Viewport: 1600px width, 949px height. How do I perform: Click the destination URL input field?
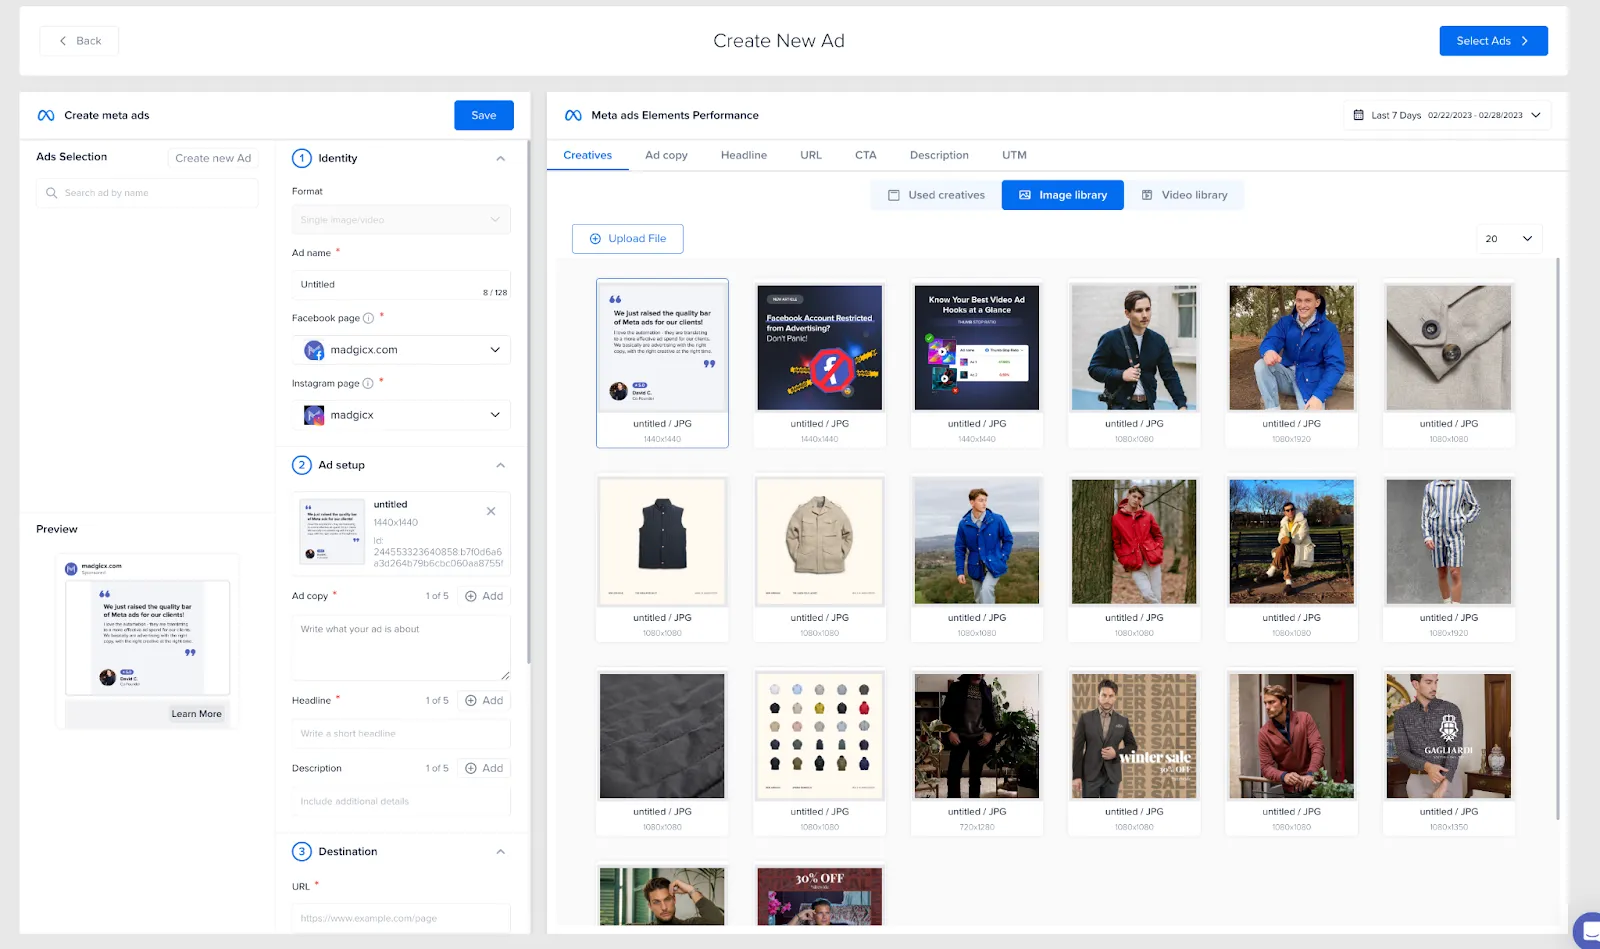click(401, 918)
